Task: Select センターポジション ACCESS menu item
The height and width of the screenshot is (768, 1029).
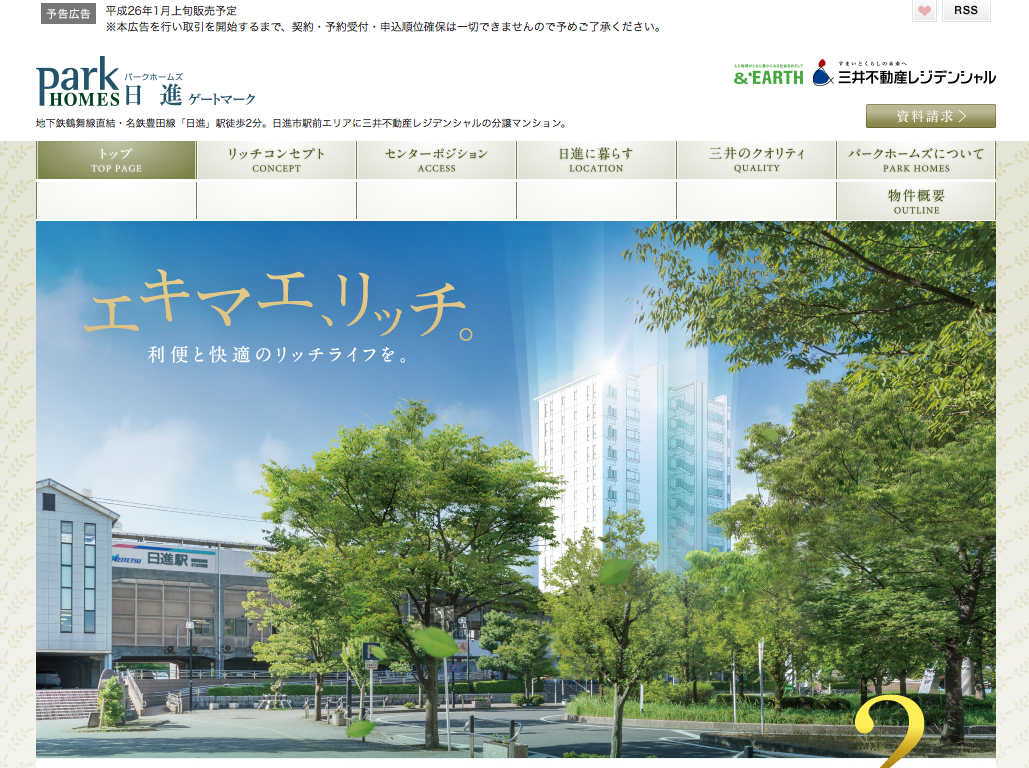Action: pyautogui.click(x=436, y=160)
